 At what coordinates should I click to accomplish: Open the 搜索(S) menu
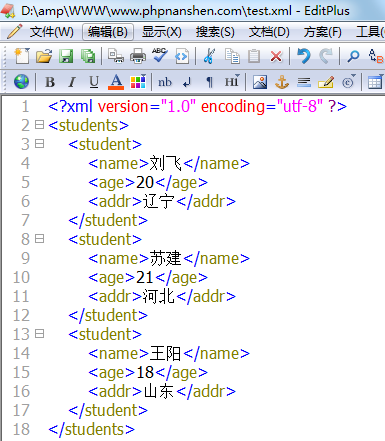(x=215, y=32)
